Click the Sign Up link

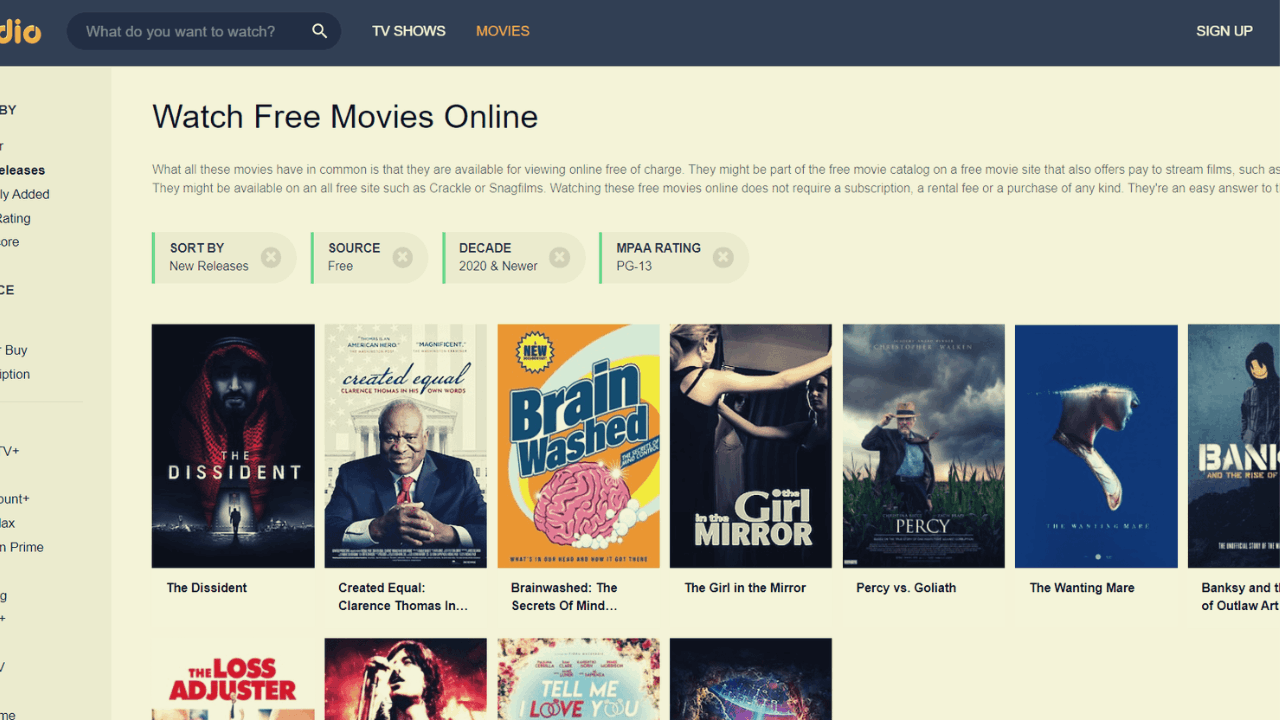(x=1224, y=31)
